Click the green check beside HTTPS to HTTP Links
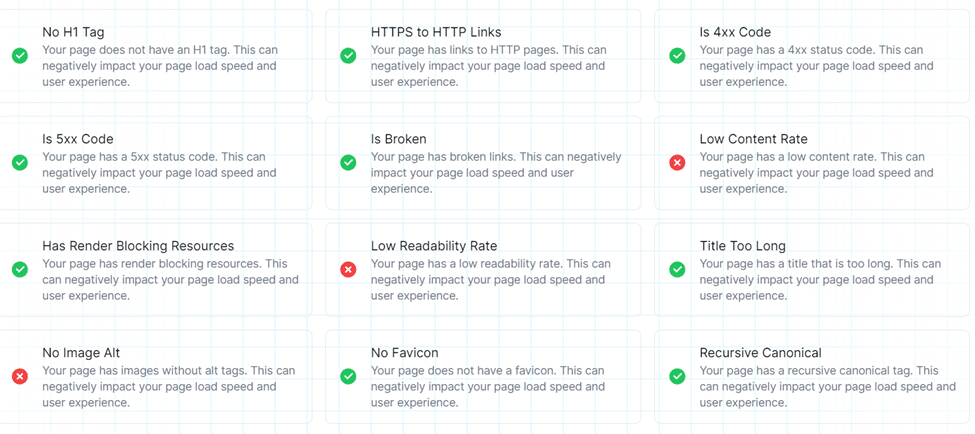975x434 pixels. tap(348, 56)
